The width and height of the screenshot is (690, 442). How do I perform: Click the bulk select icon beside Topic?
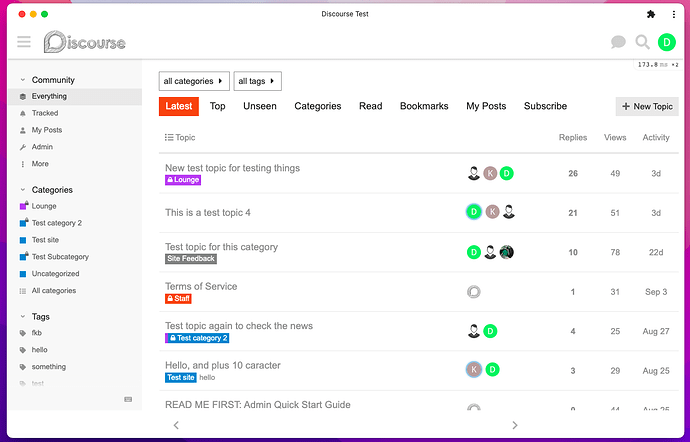tap(169, 137)
